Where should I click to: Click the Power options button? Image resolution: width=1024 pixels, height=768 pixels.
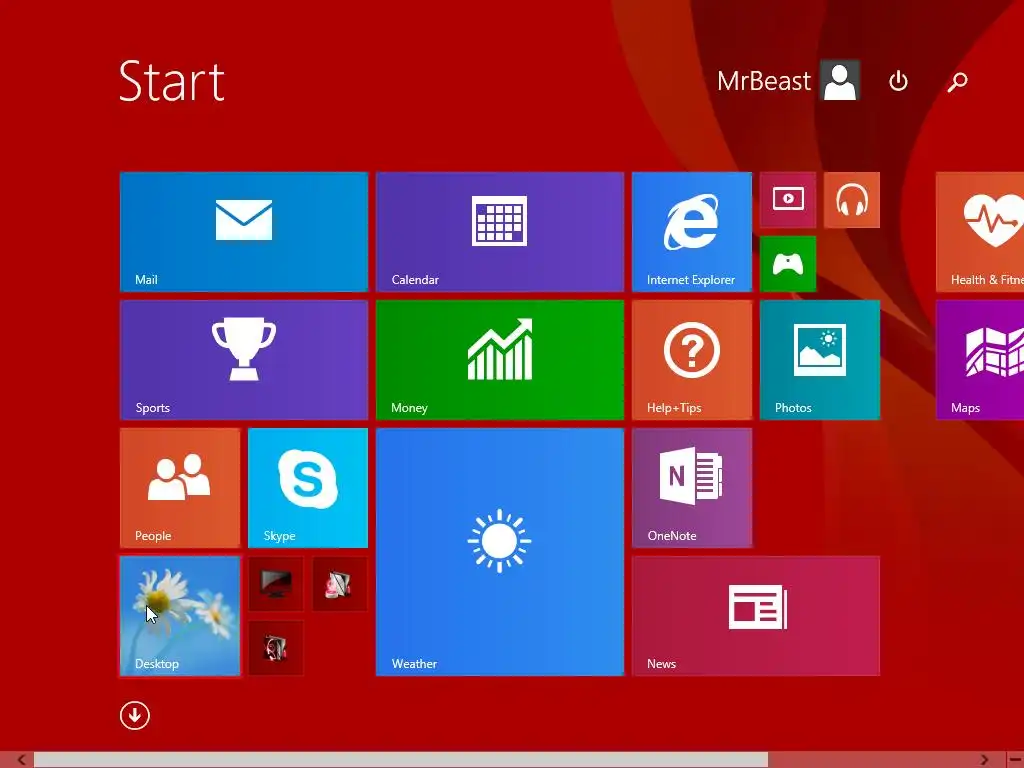pyautogui.click(x=899, y=81)
